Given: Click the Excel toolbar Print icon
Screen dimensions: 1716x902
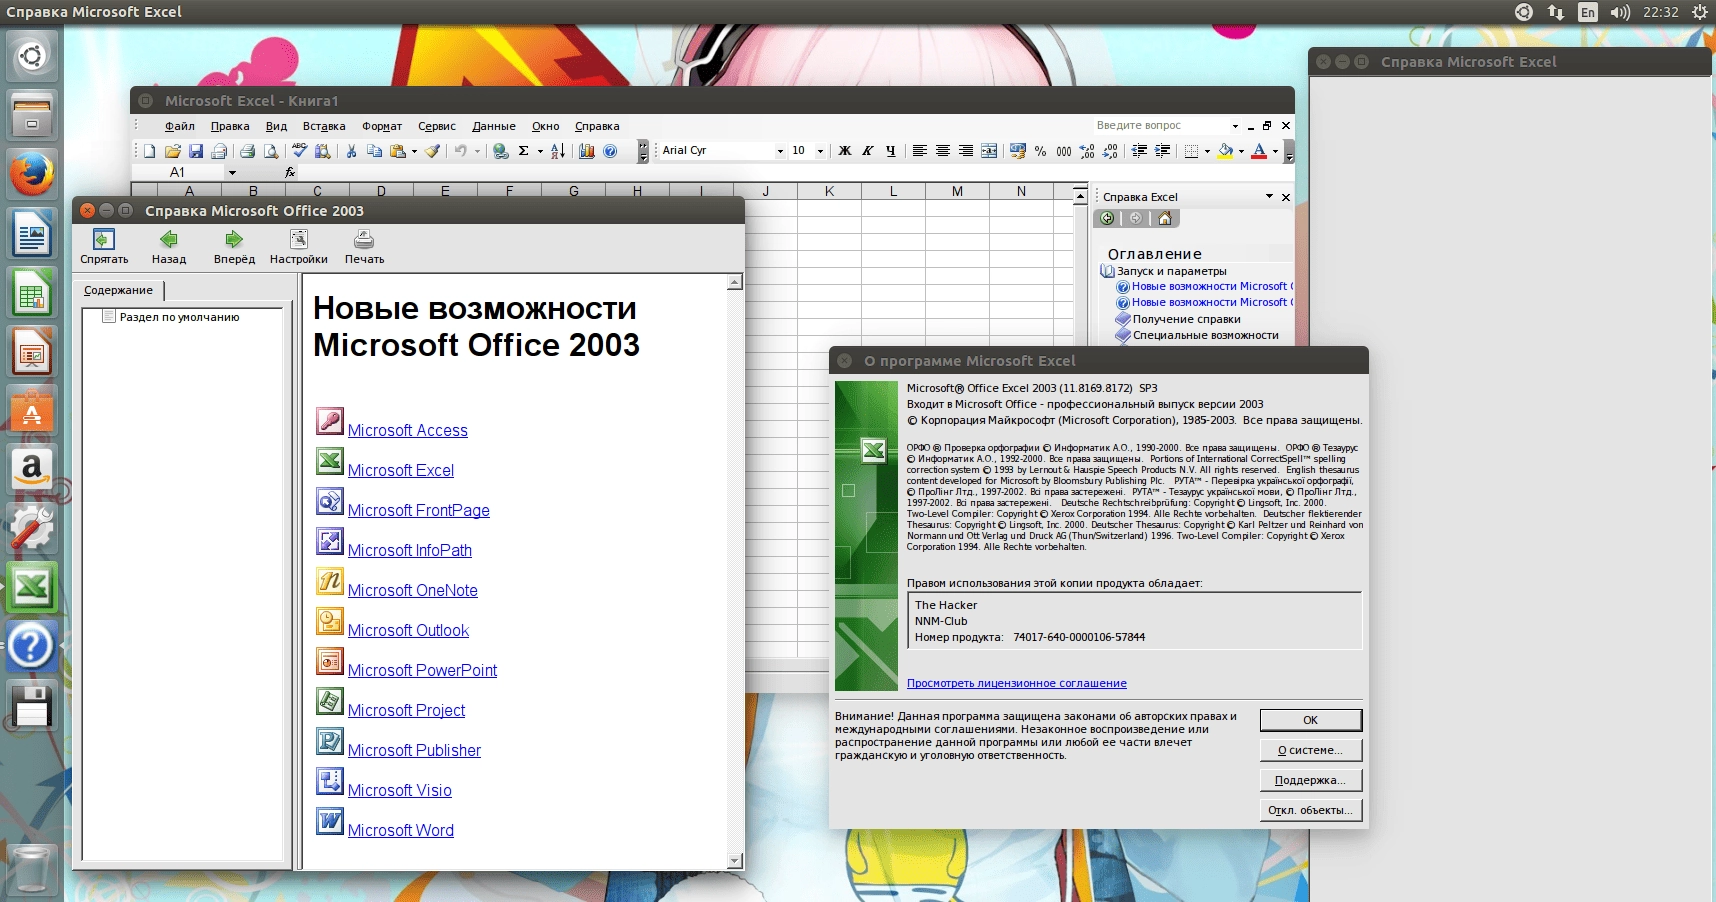Looking at the screenshot, I should (247, 151).
